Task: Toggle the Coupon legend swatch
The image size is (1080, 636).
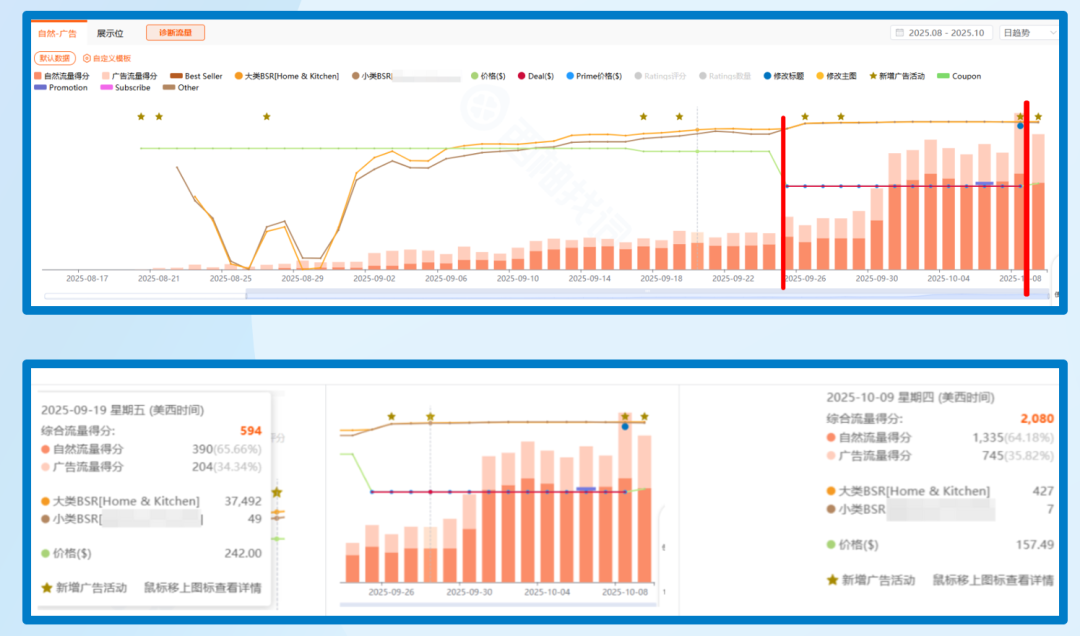Action: coord(943,76)
